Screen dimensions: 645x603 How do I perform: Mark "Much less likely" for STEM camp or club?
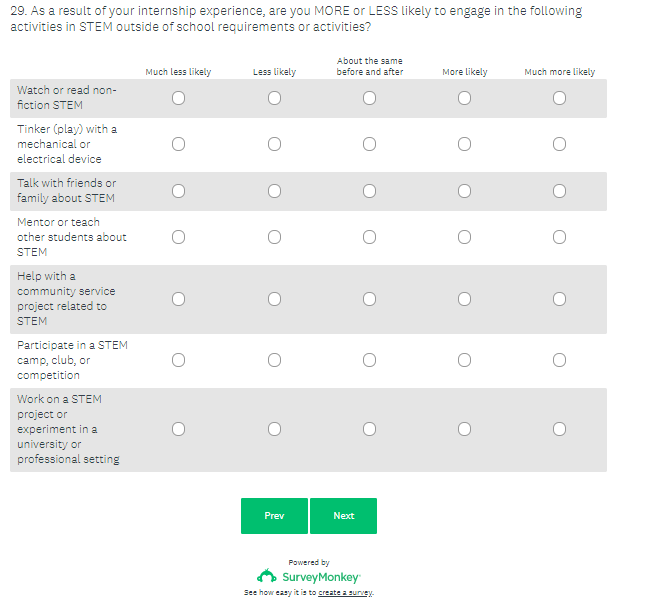(x=178, y=360)
